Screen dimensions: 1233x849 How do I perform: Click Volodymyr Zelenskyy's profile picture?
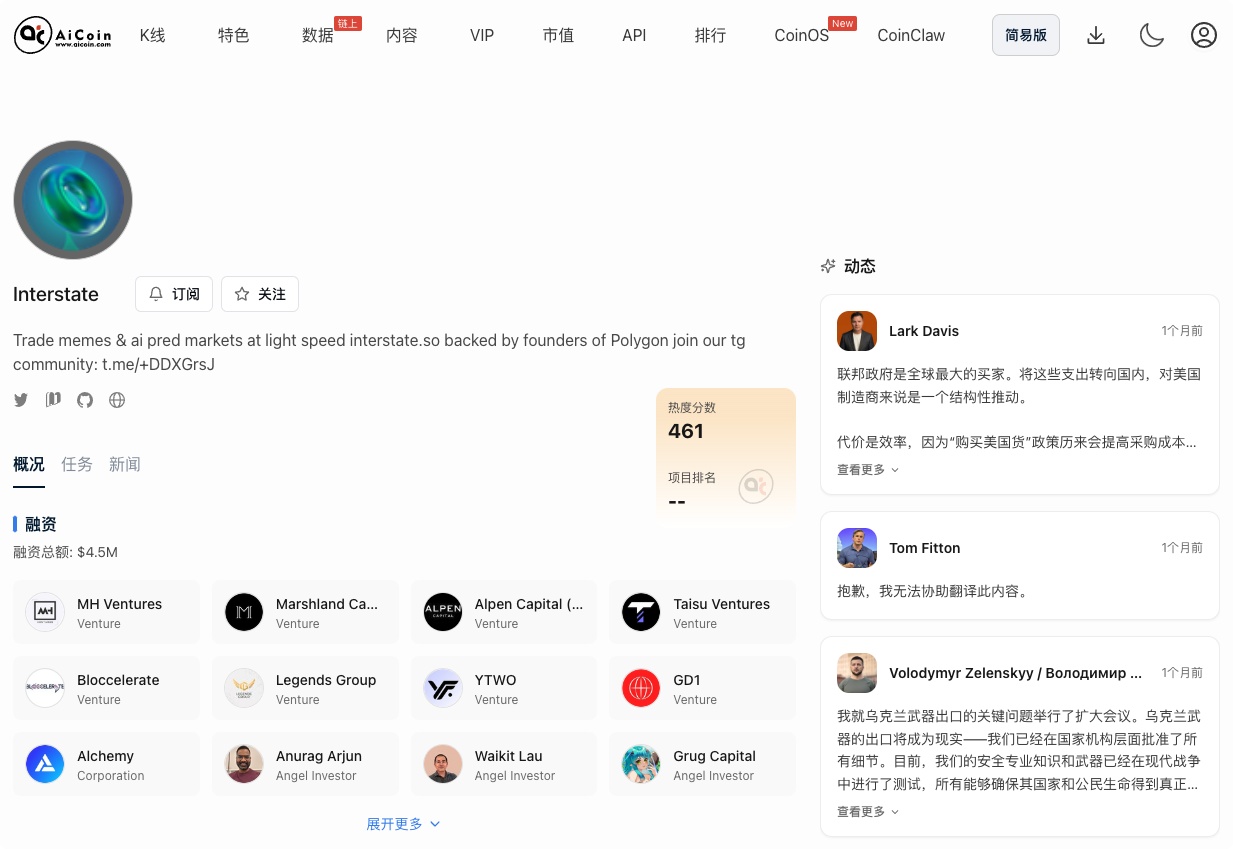coord(857,673)
